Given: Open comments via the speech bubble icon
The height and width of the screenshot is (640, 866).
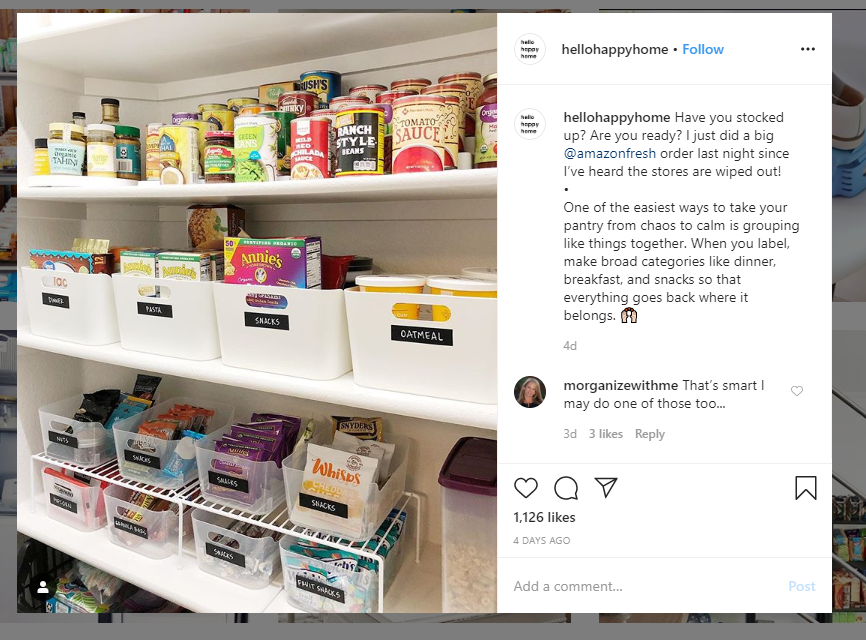Looking at the screenshot, I should [566, 488].
